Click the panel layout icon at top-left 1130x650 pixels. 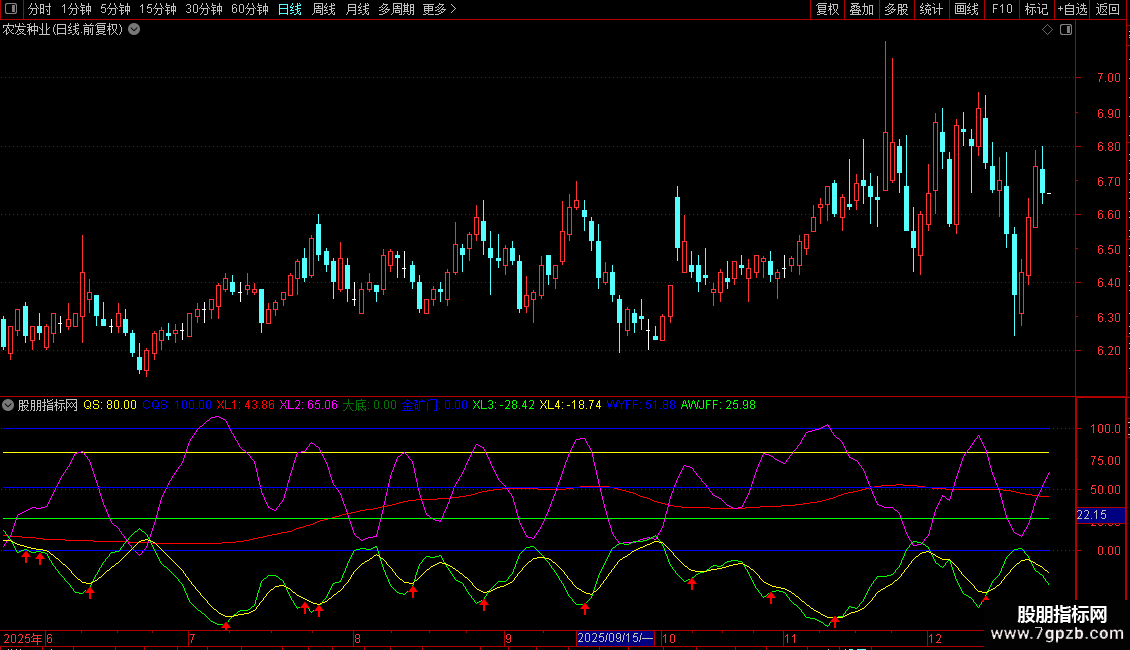tap(12, 9)
